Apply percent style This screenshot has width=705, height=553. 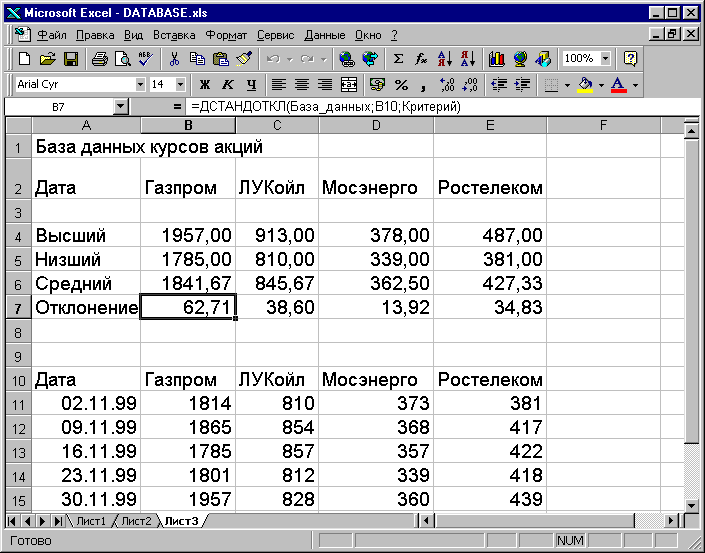point(401,85)
